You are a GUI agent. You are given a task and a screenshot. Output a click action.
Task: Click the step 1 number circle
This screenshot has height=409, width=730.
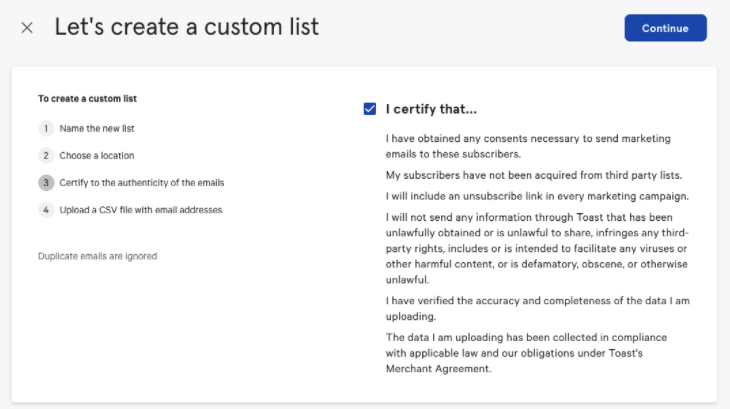pyautogui.click(x=45, y=129)
